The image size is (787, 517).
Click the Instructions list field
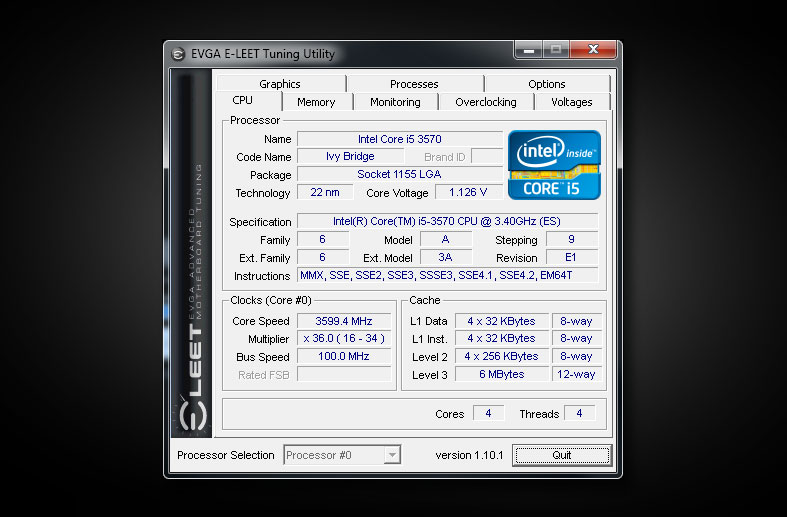[x=447, y=275]
